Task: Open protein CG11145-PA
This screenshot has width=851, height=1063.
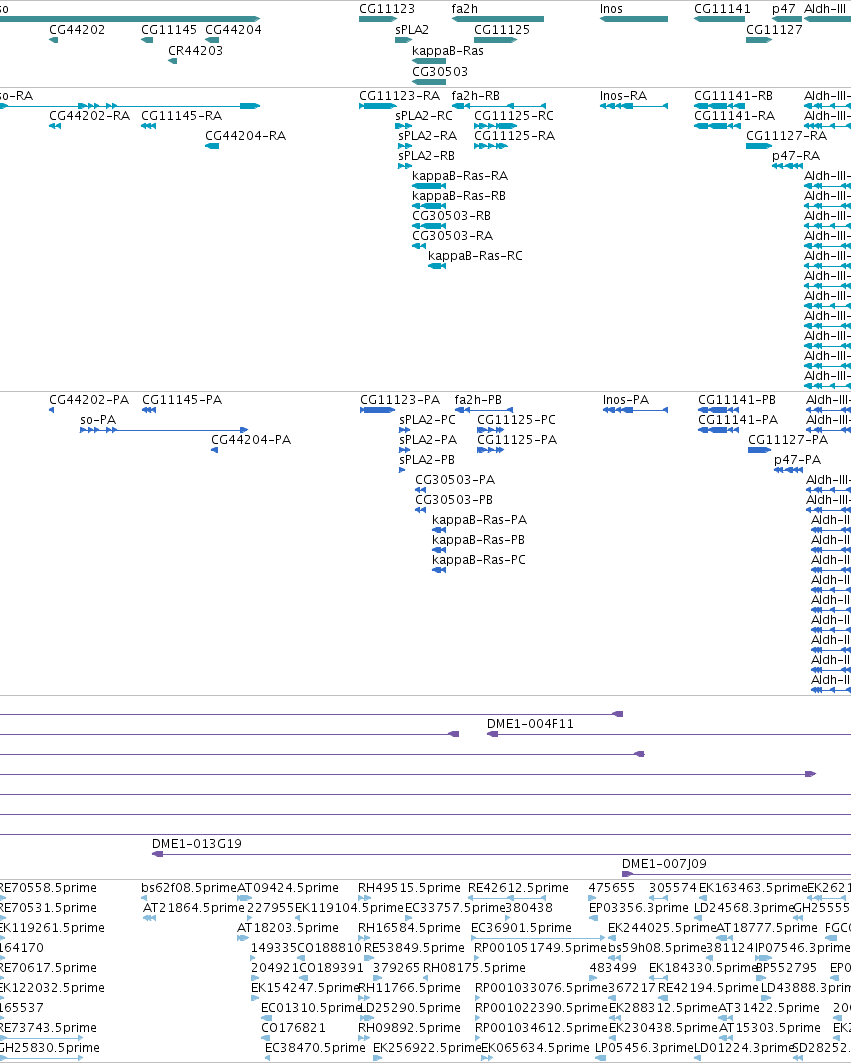Action: 182,400
